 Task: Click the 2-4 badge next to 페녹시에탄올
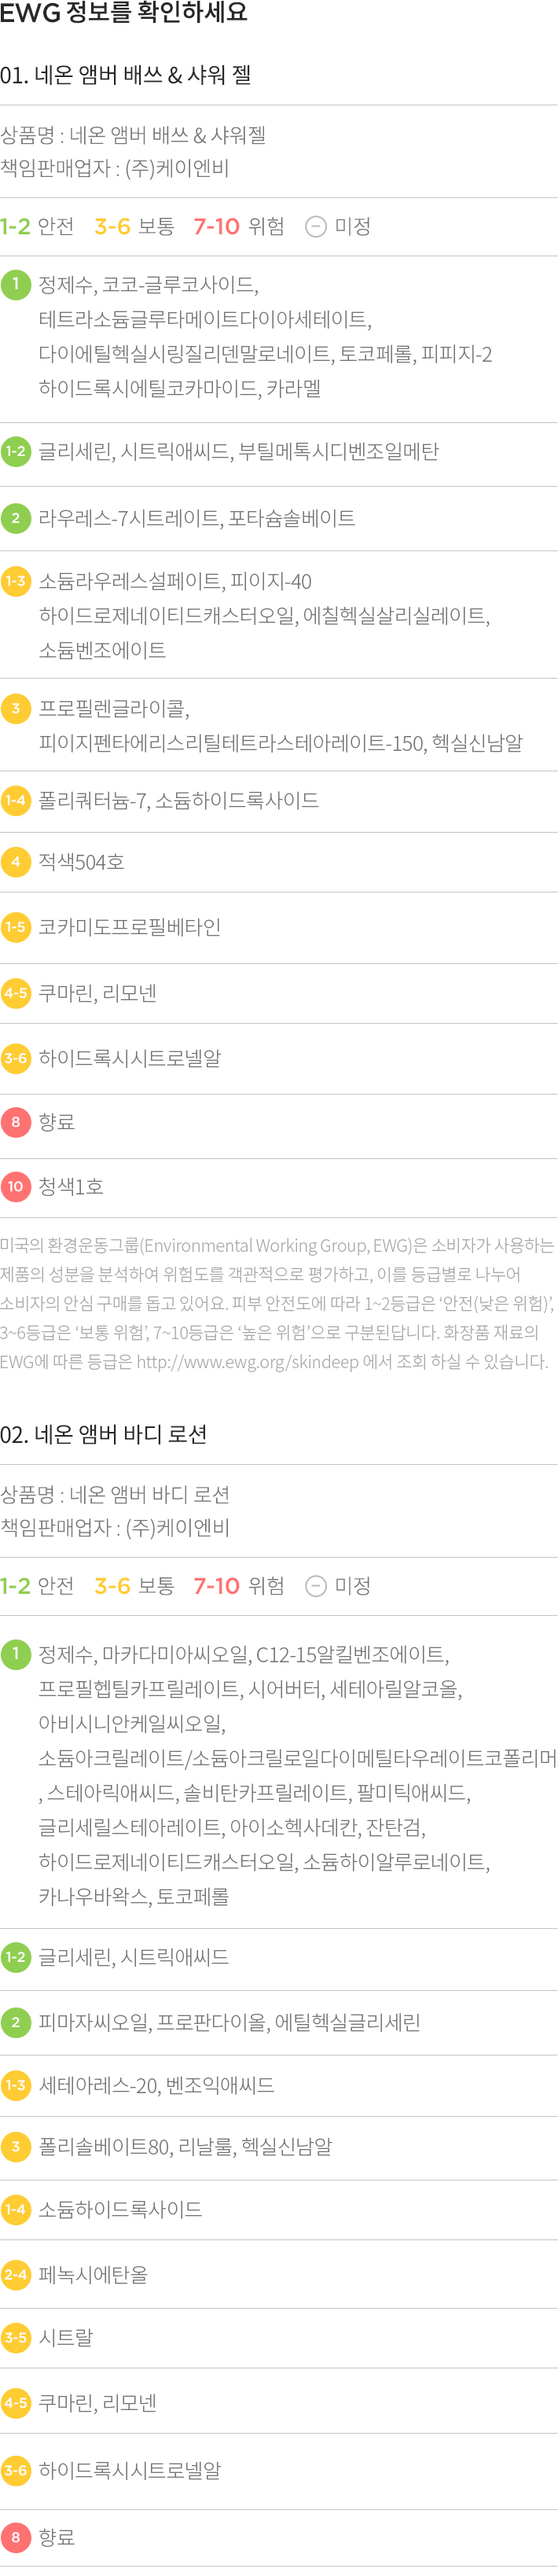[15, 2273]
